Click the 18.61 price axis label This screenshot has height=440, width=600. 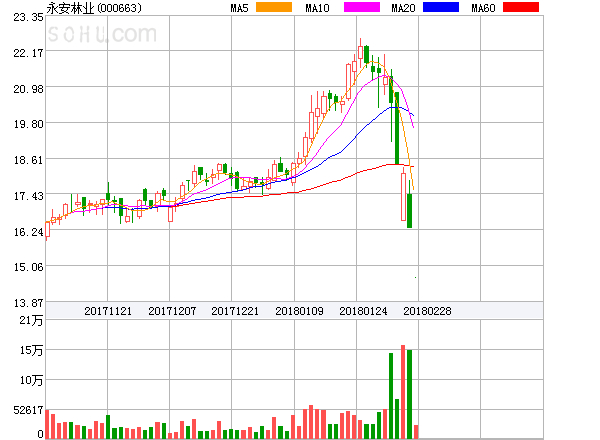(x=28, y=160)
